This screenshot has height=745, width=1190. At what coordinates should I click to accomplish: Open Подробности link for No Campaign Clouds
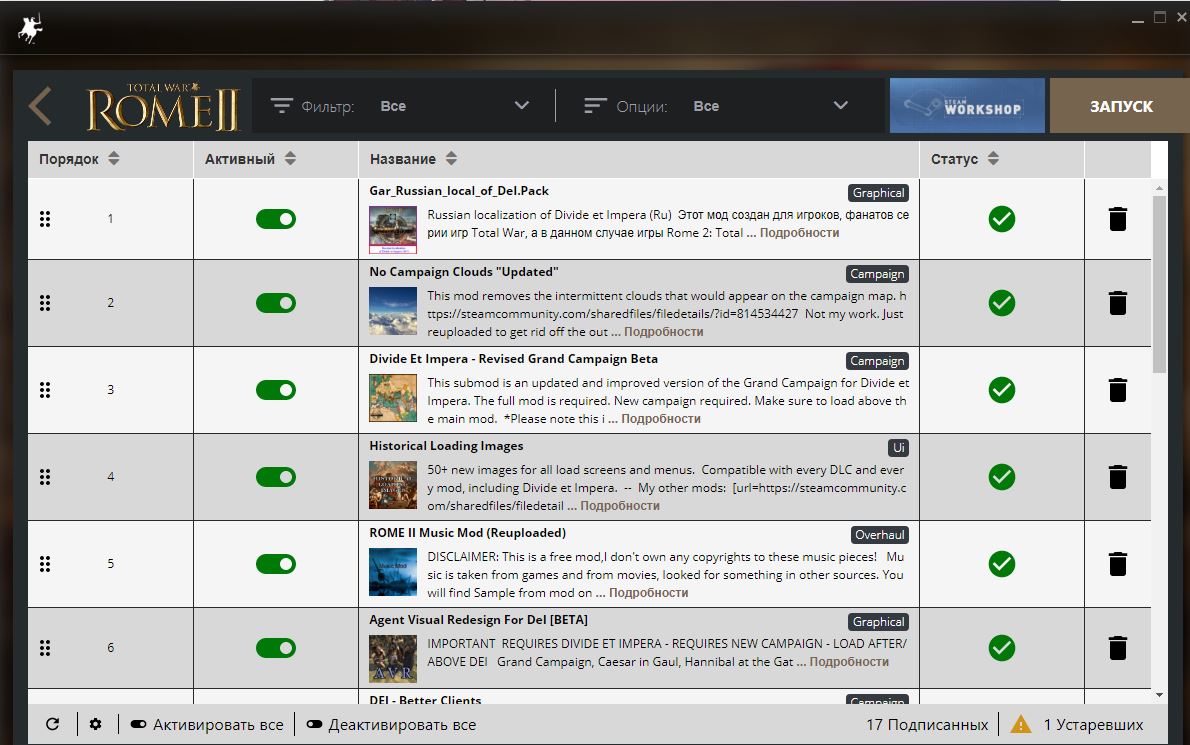point(663,332)
